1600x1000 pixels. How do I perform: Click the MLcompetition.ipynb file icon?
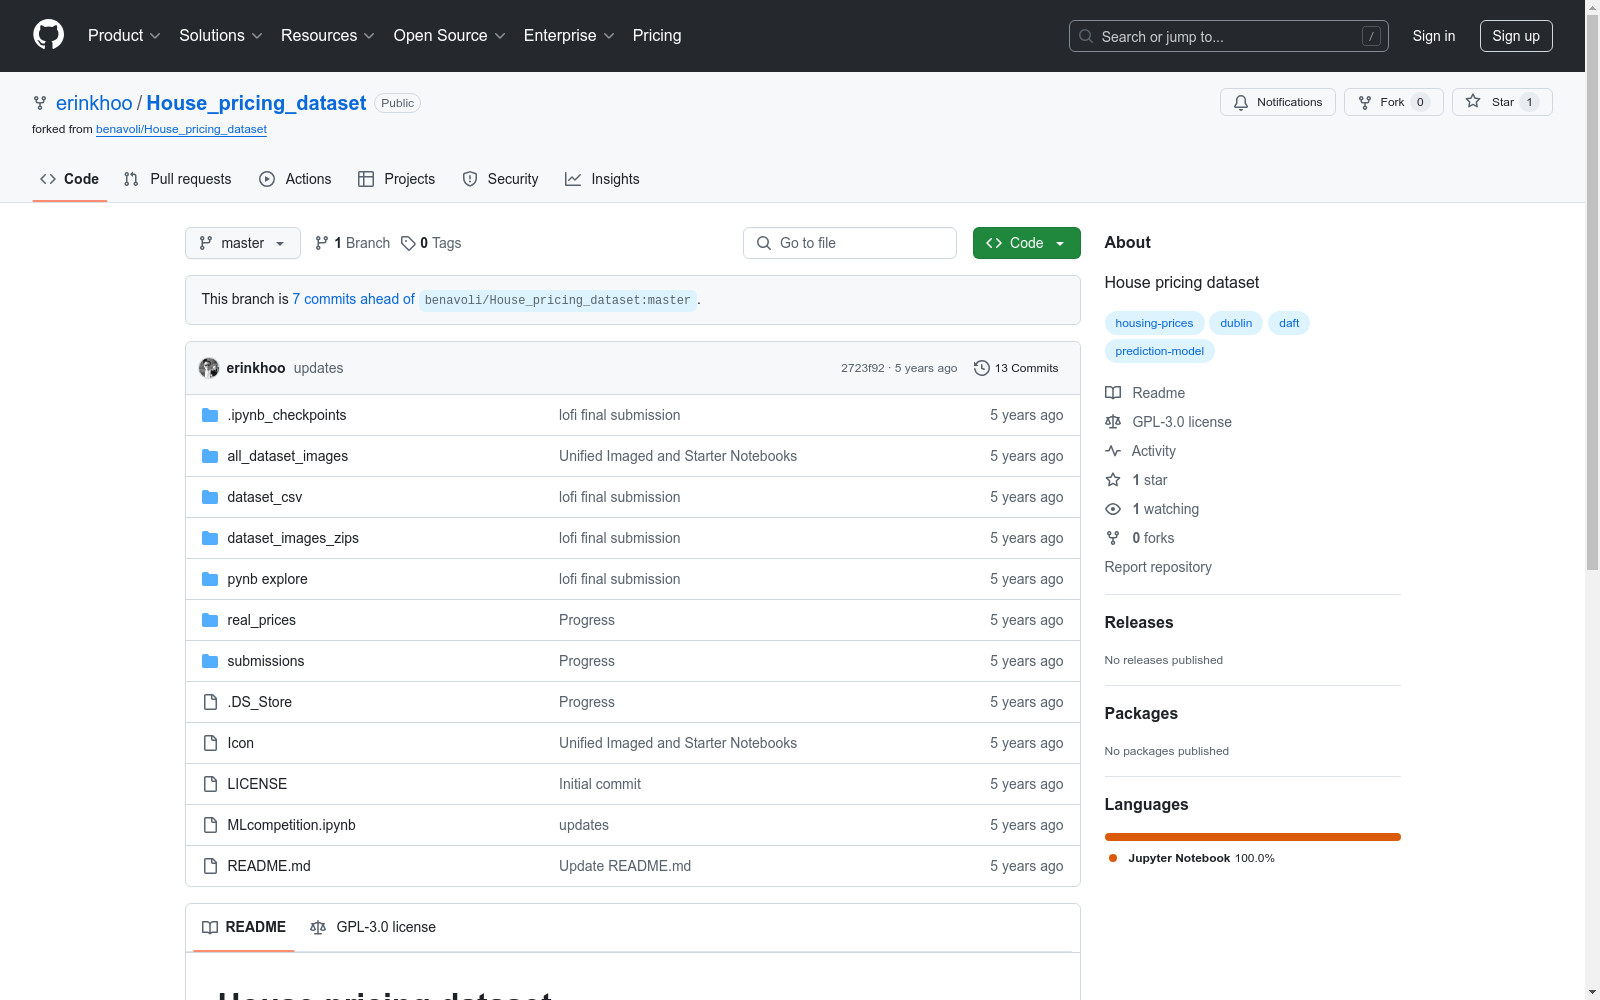(210, 825)
